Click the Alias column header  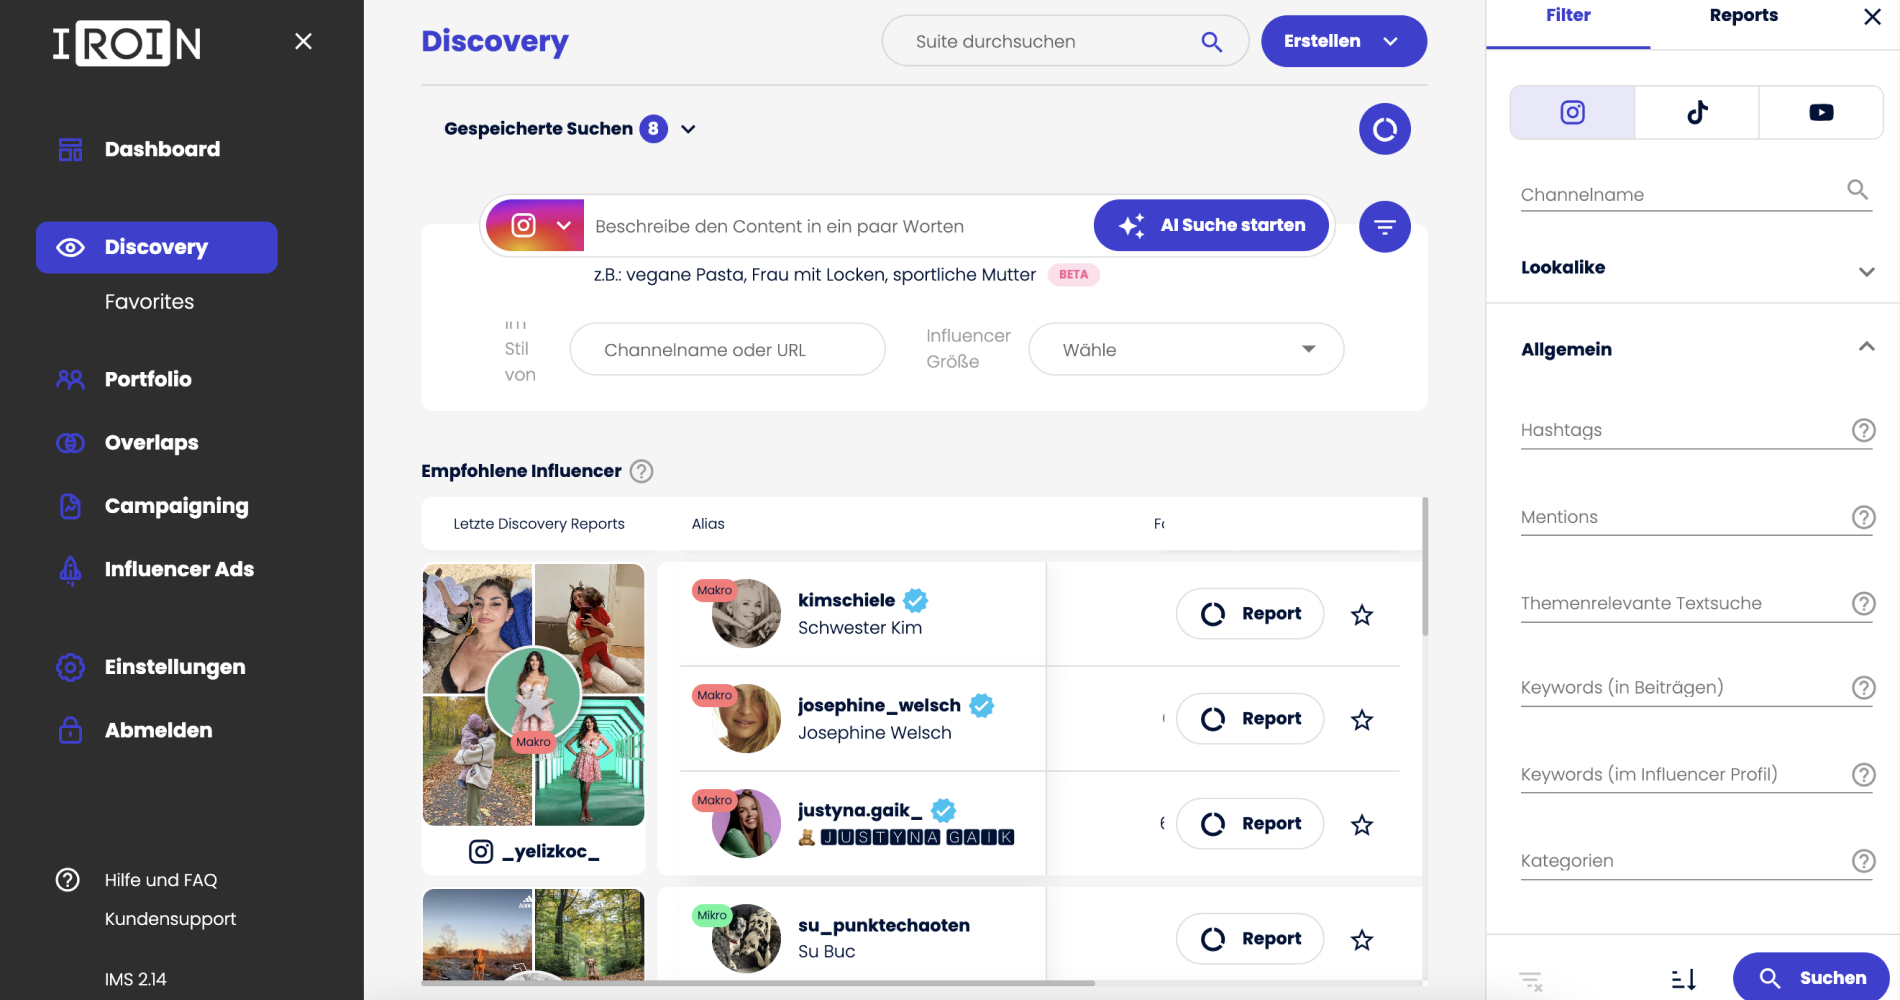(708, 524)
